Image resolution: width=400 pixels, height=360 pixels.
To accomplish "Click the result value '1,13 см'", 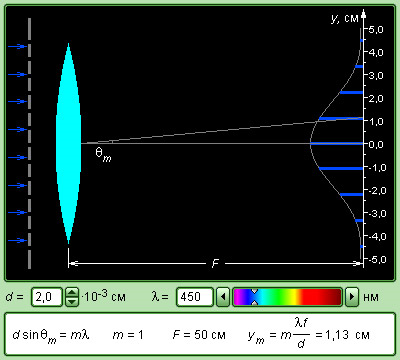I will pos(347,335).
